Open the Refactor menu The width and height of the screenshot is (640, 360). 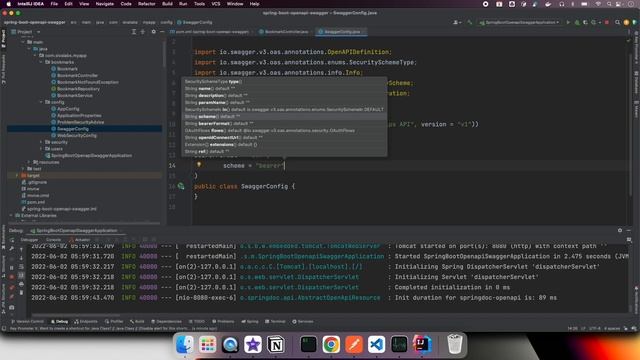tap(147, 4)
